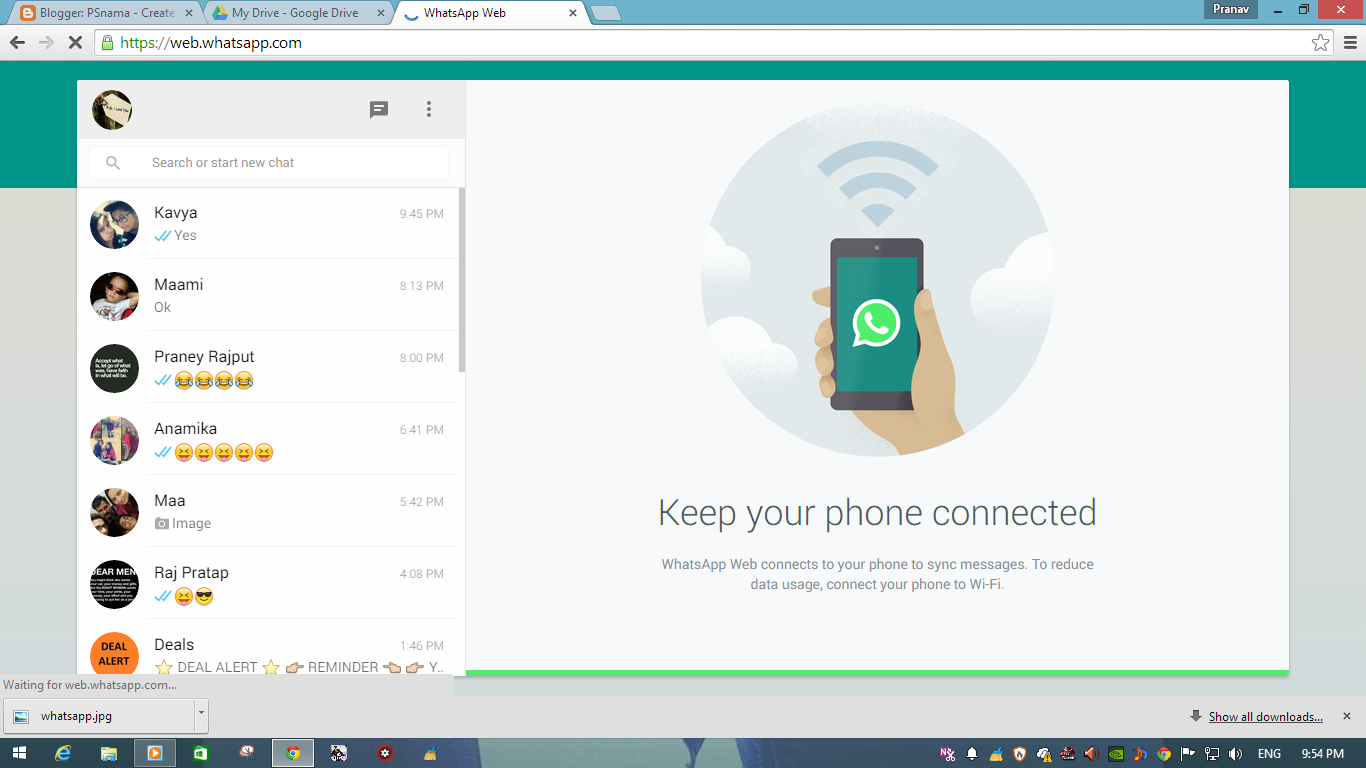
Task: Focus the Search or start new chat field
Action: click(269, 163)
